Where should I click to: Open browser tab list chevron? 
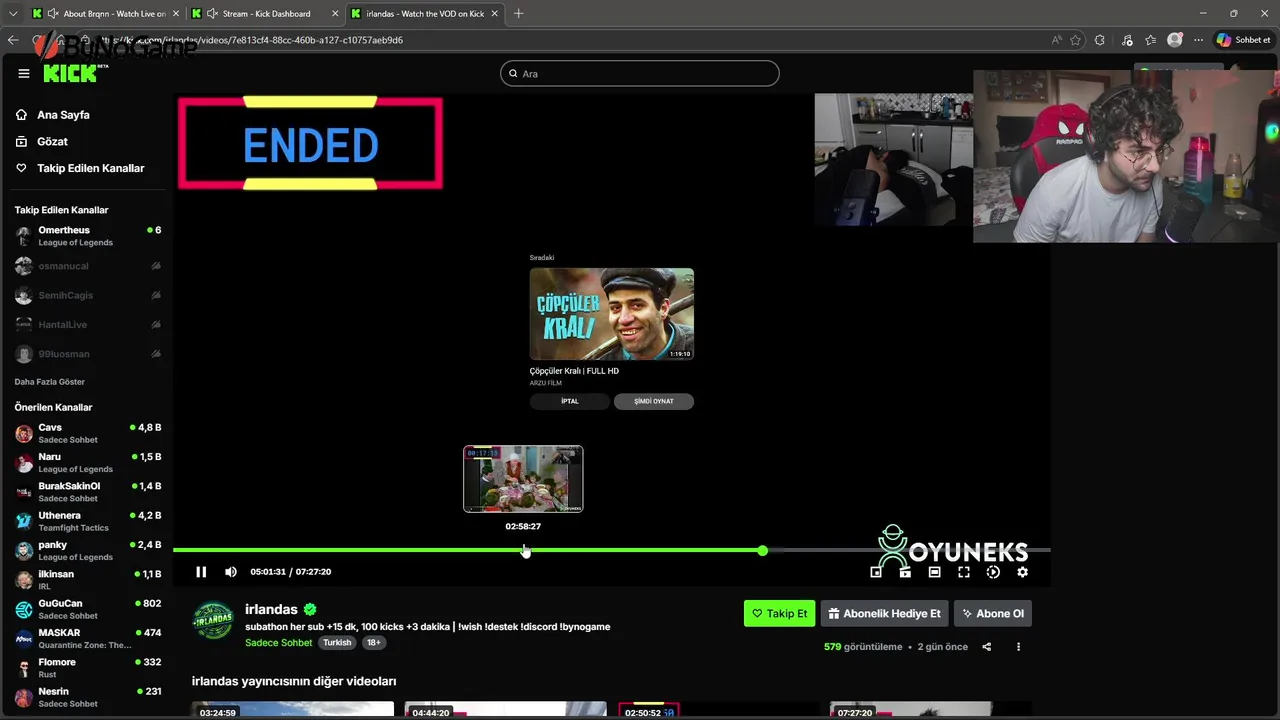tap(13, 14)
